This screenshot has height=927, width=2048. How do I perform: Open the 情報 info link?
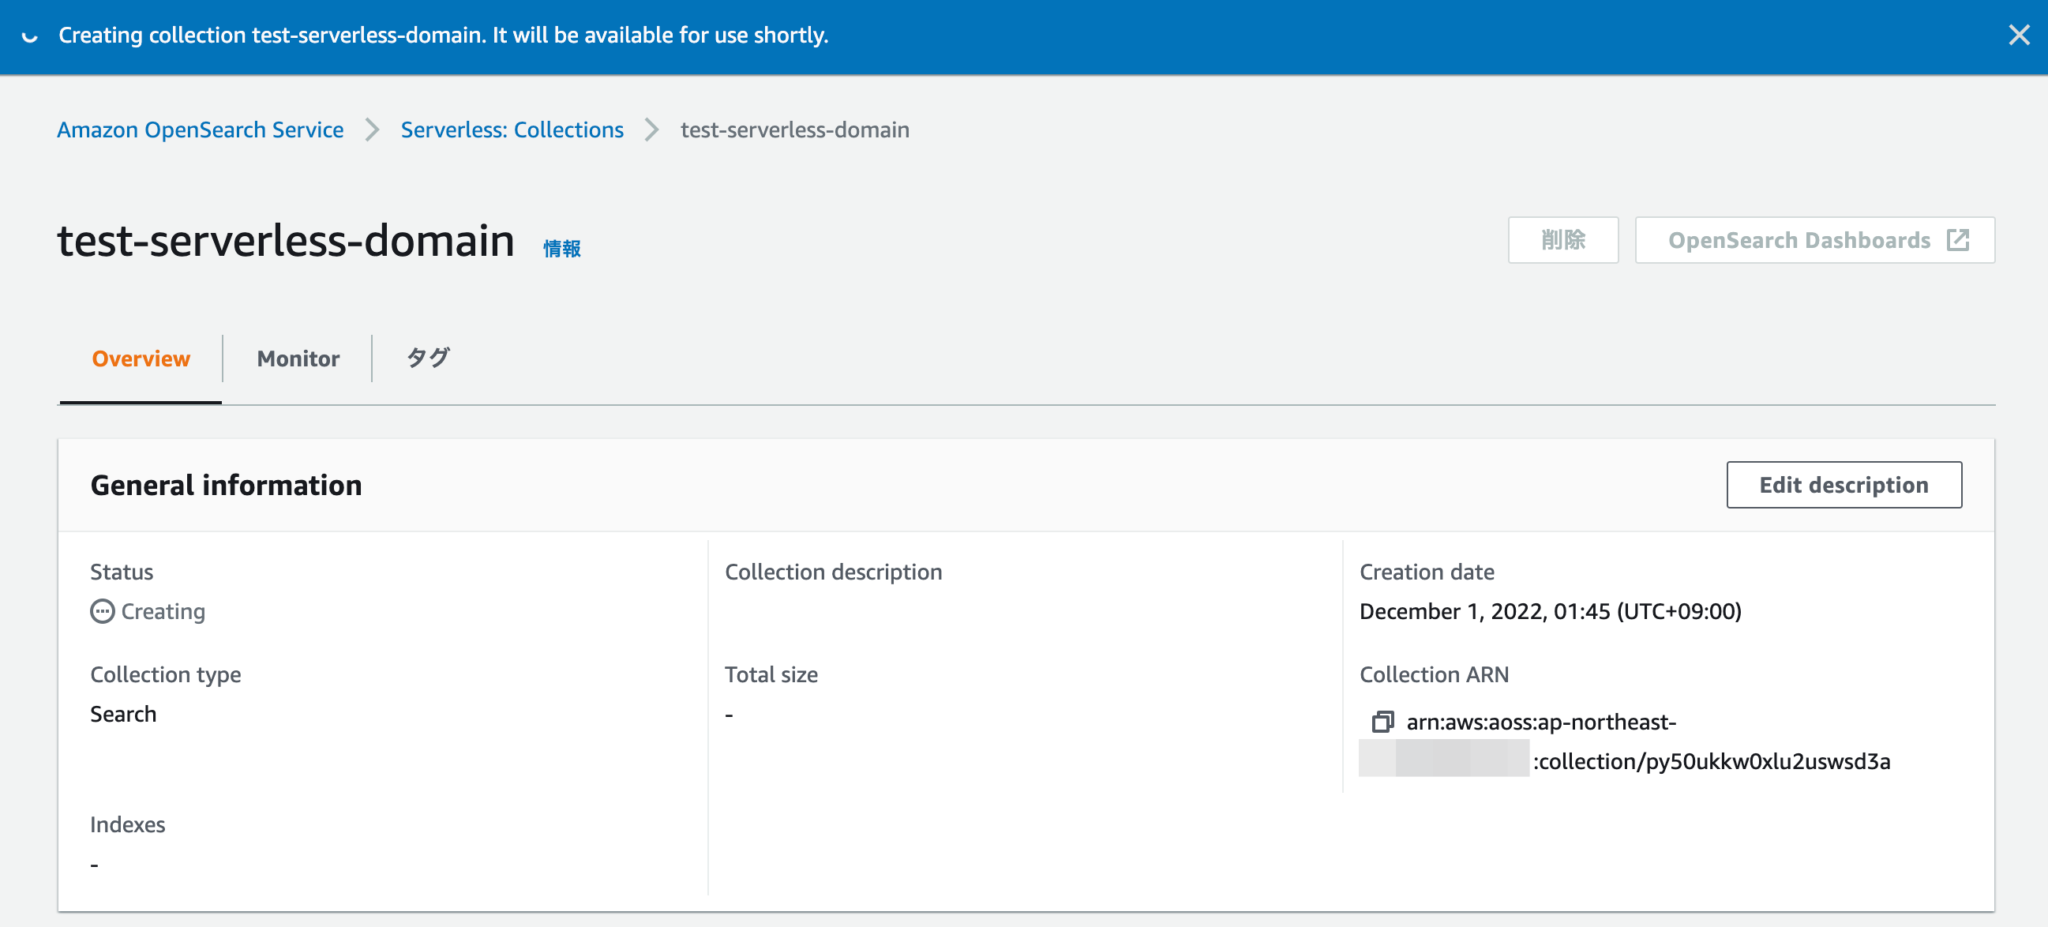(x=562, y=248)
